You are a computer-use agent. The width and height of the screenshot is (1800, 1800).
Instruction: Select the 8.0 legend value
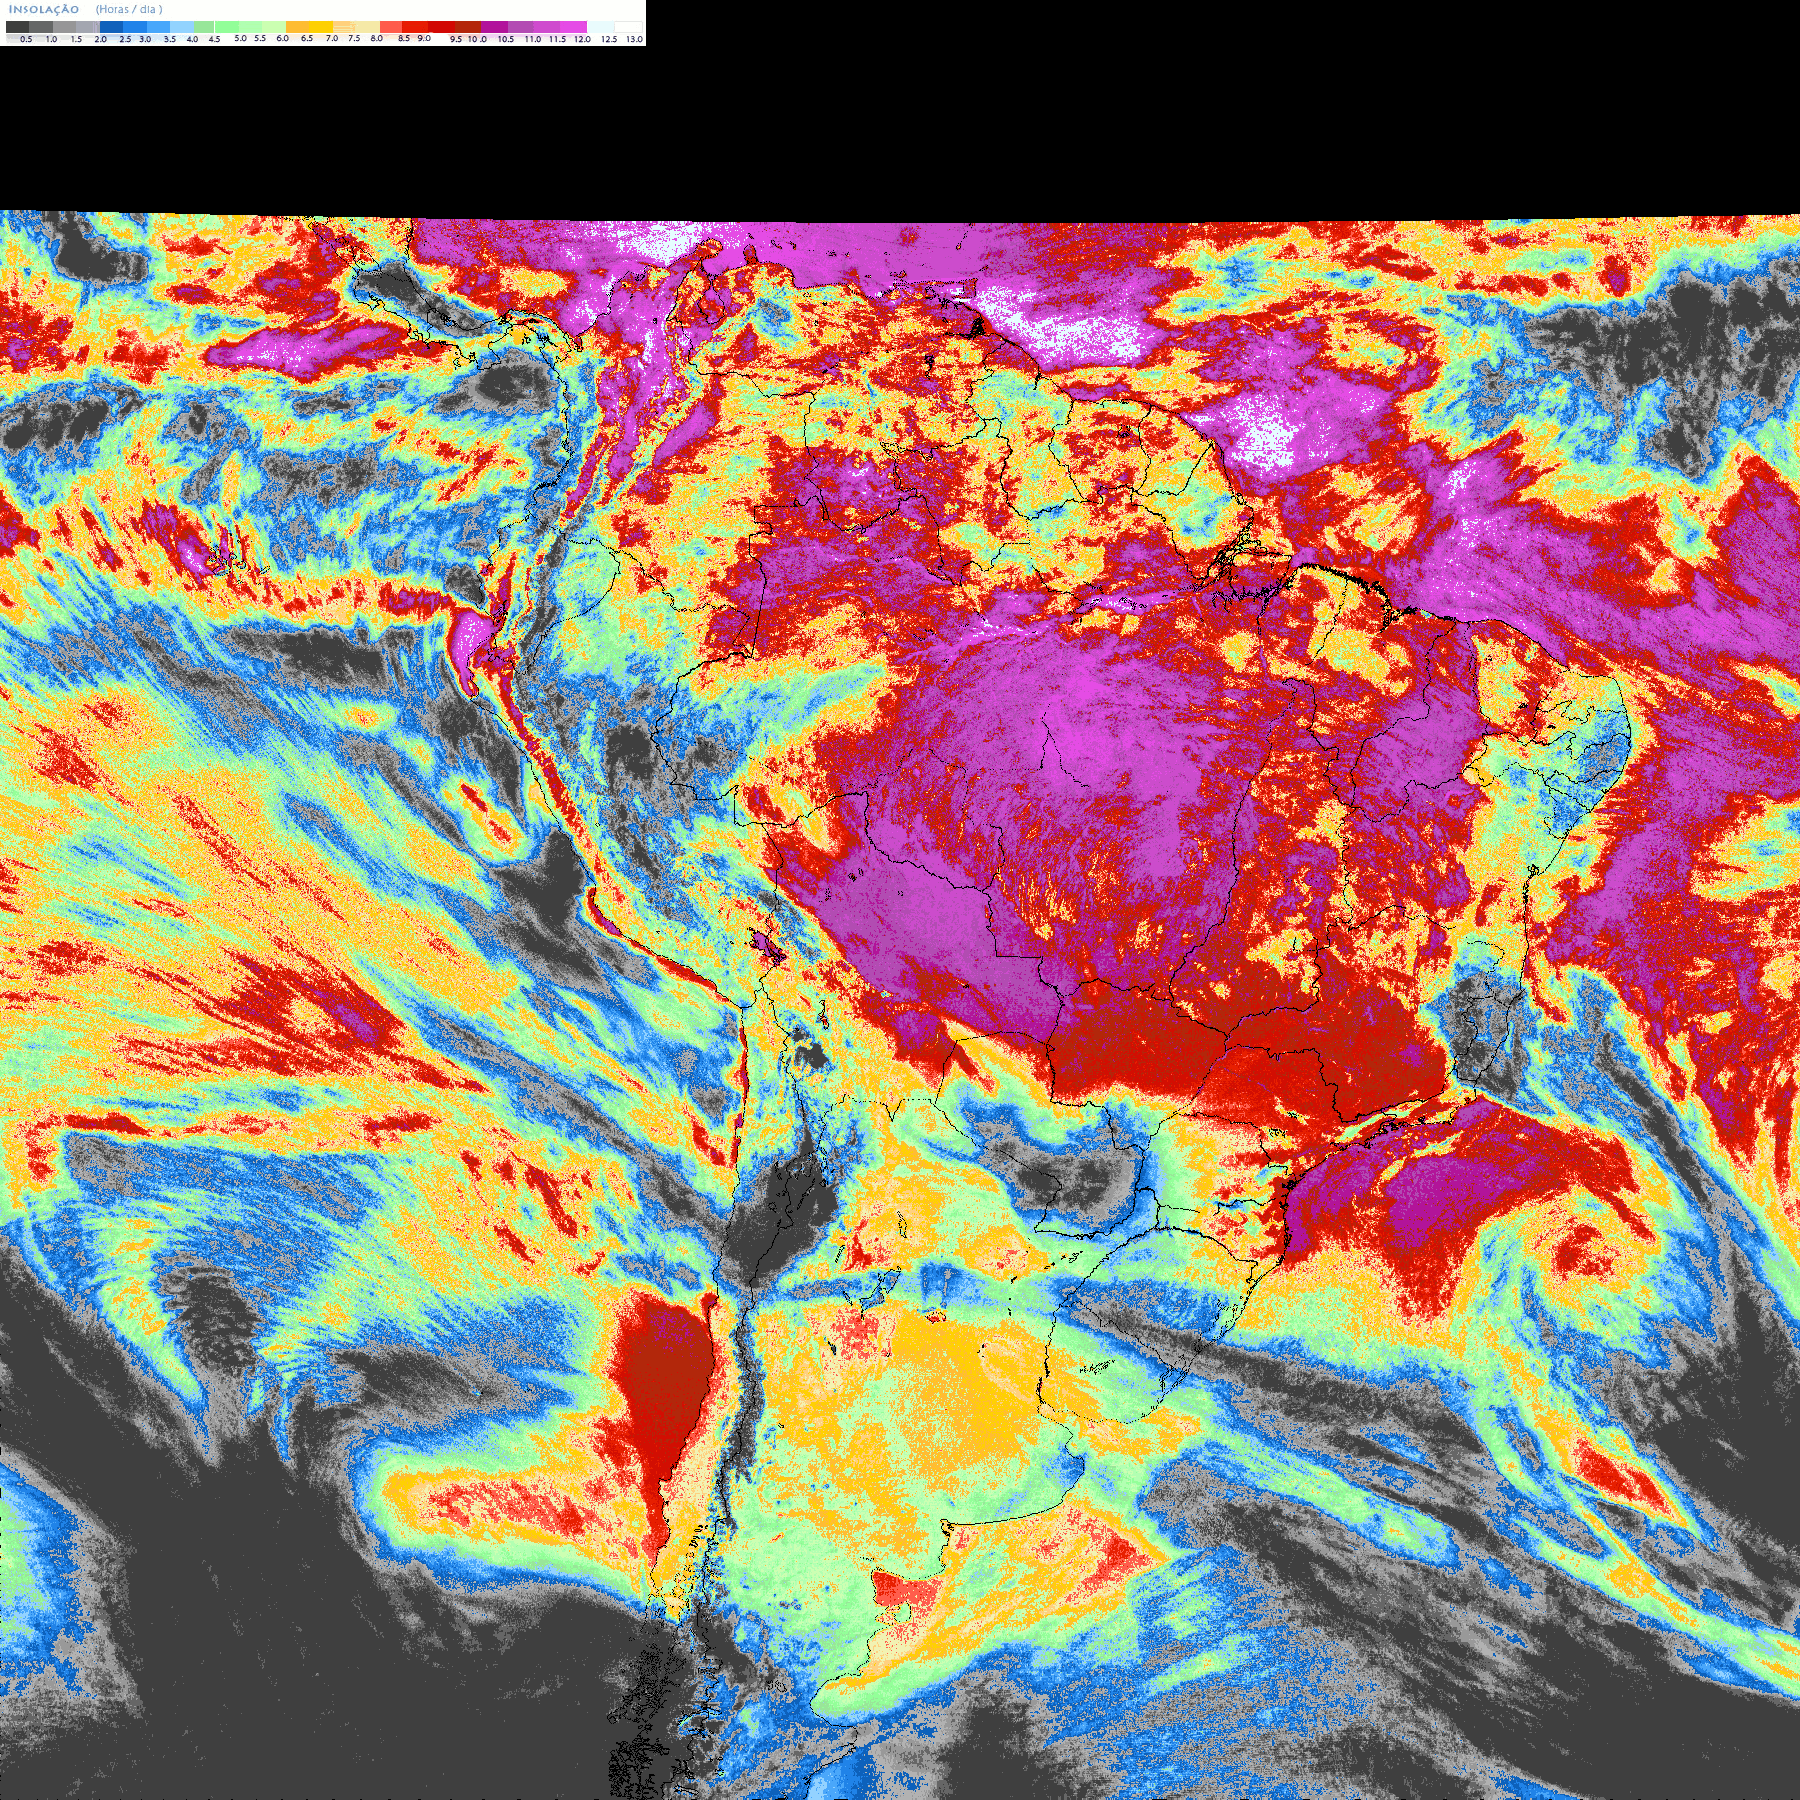click(376, 38)
